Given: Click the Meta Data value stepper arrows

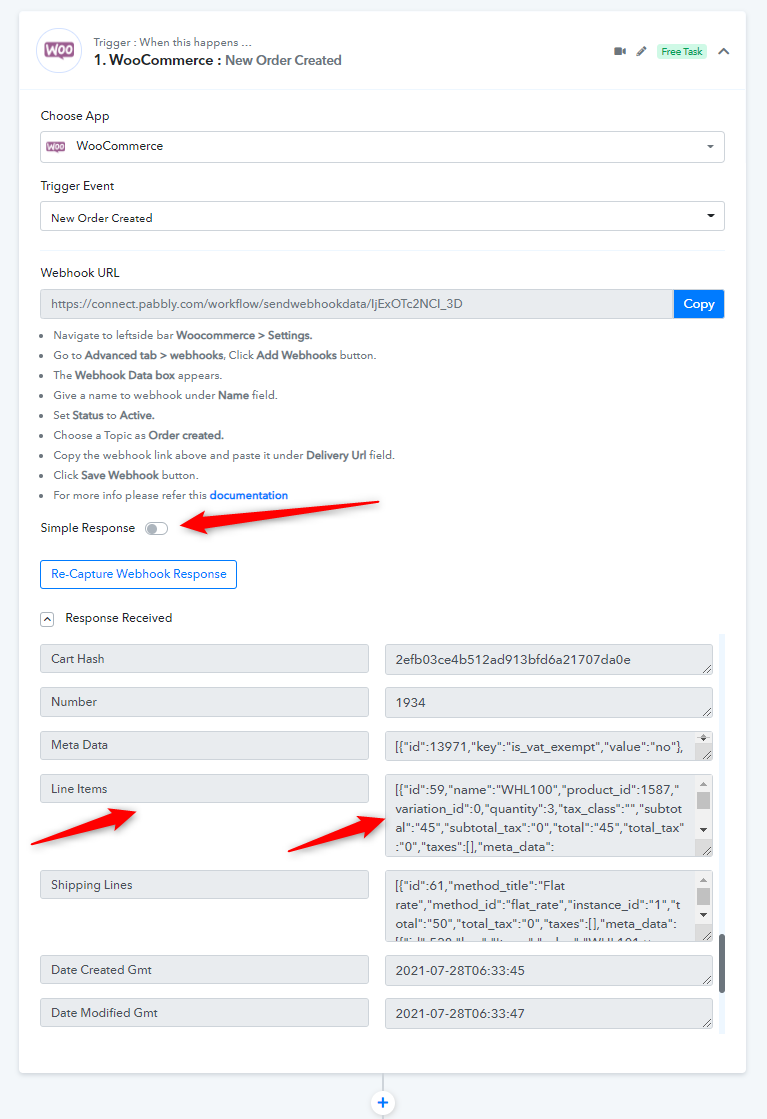Looking at the screenshot, I should 703,738.
